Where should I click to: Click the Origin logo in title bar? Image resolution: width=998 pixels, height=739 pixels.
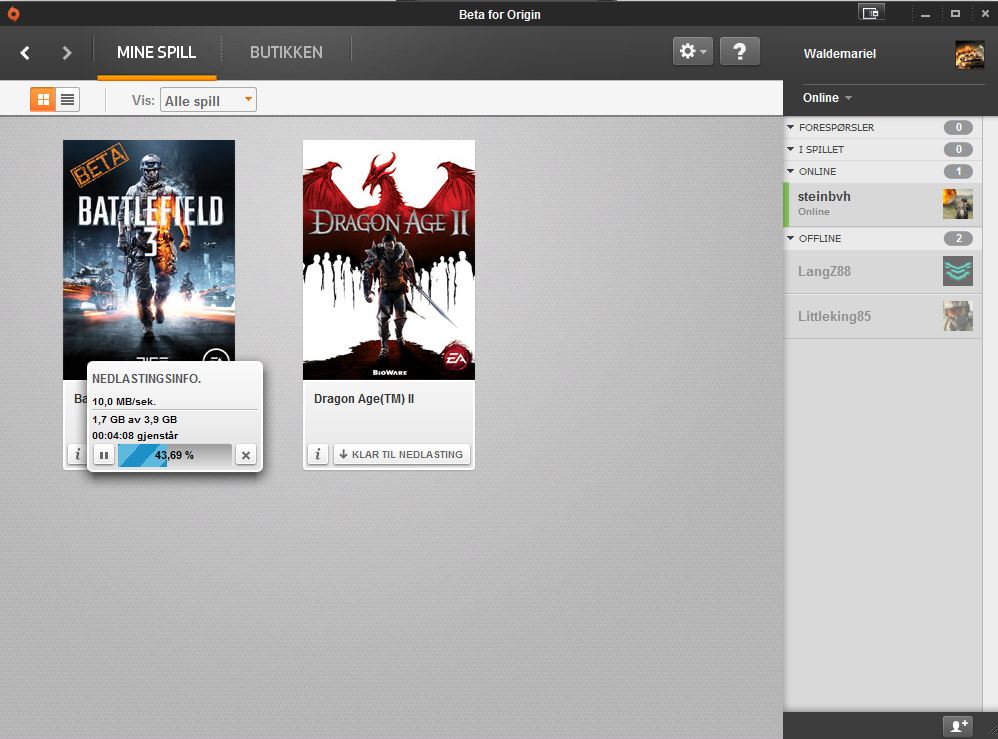tap(13, 14)
